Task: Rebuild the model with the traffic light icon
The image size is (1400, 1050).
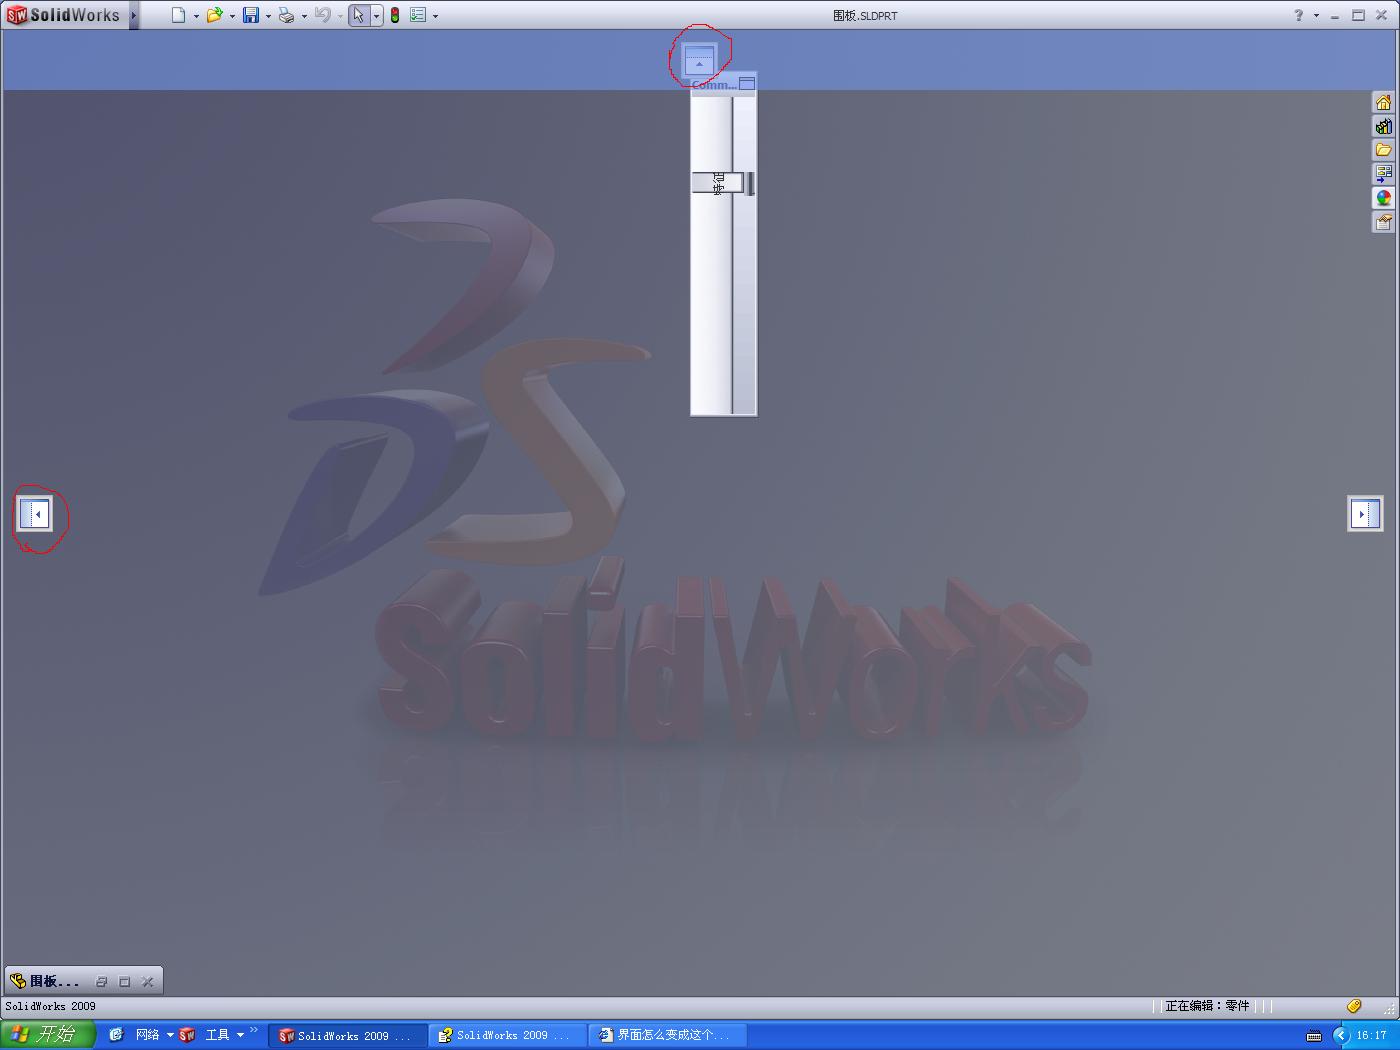Action: point(395,15)
